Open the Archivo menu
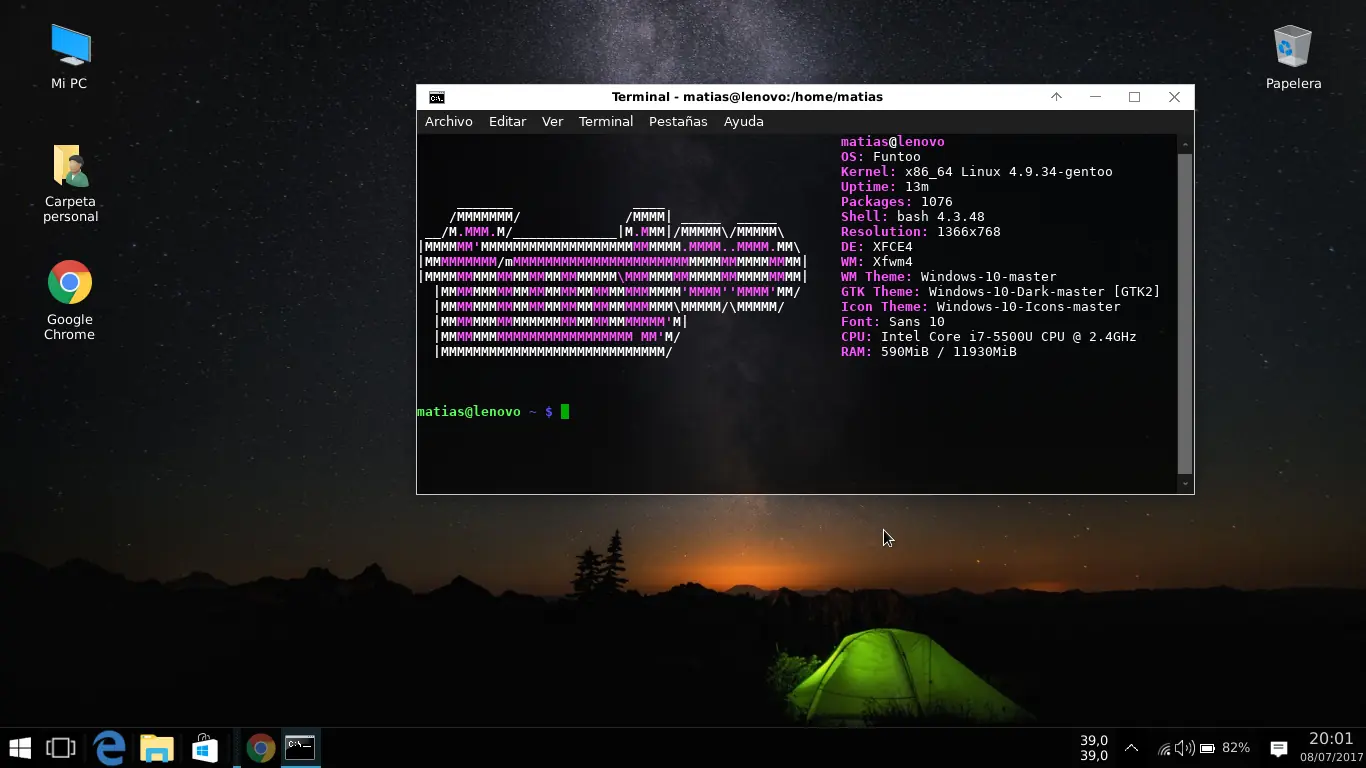 448,121
